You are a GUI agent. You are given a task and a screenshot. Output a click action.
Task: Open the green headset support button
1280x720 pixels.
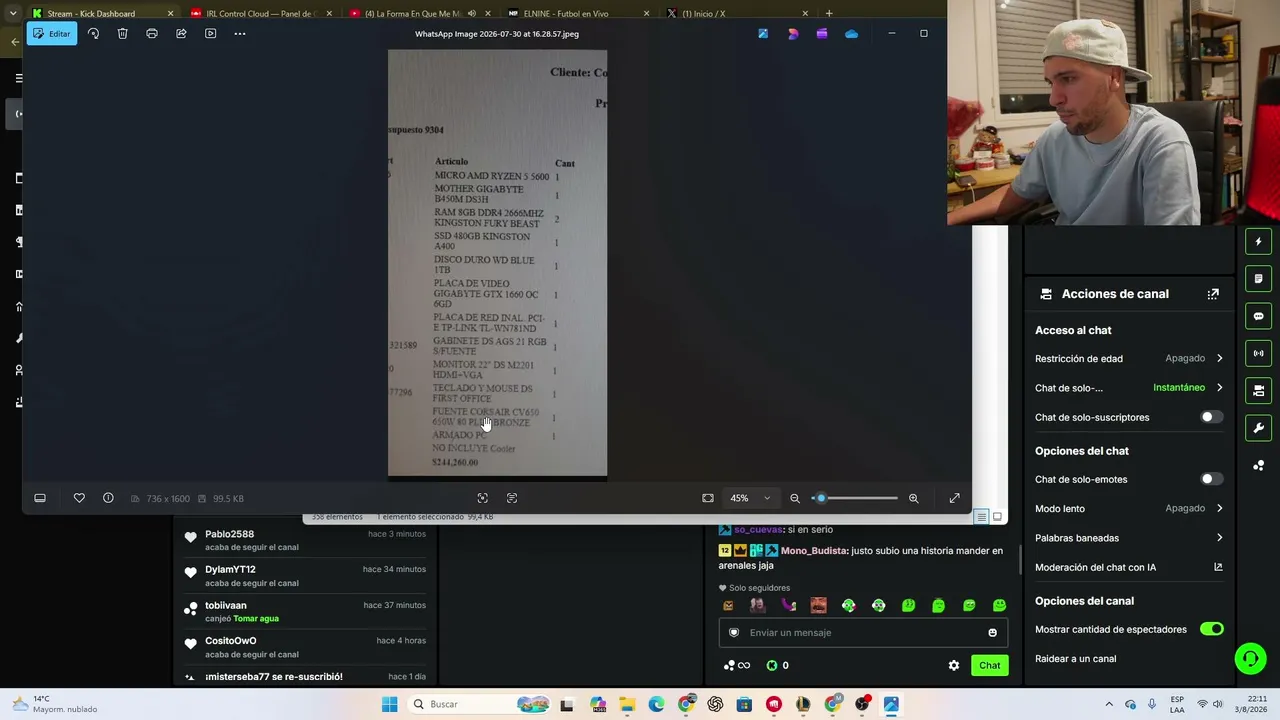(1250, 658)
